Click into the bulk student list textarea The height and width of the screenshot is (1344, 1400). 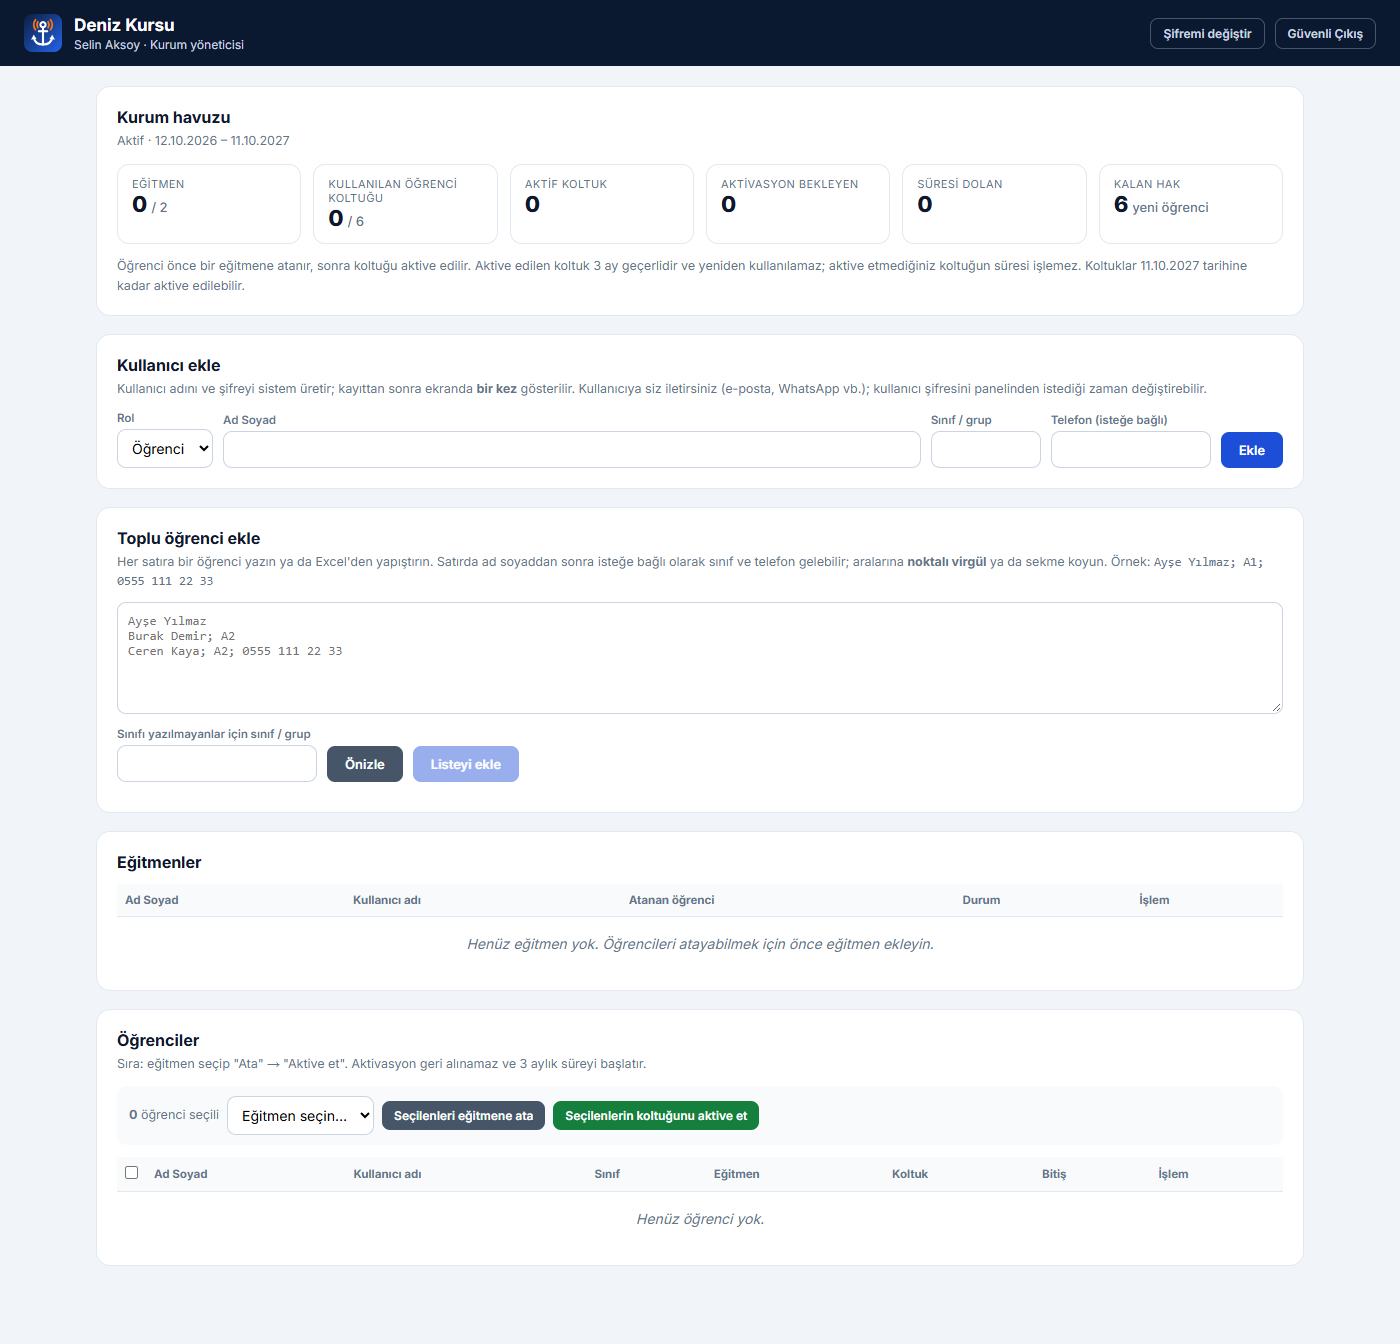pos(700,658)
